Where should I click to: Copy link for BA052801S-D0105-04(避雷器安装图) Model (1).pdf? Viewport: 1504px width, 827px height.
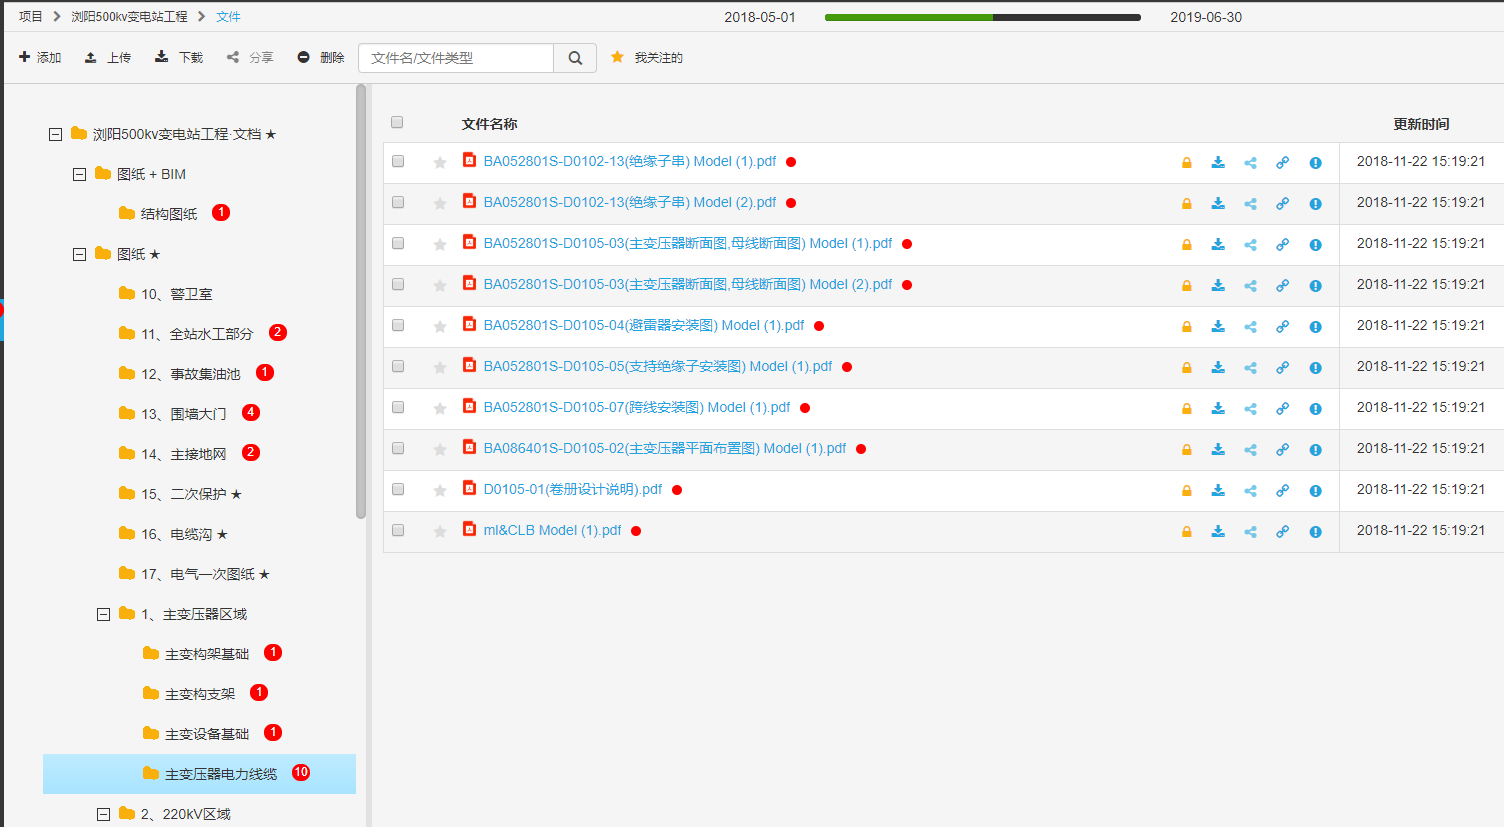[1282, 327]
